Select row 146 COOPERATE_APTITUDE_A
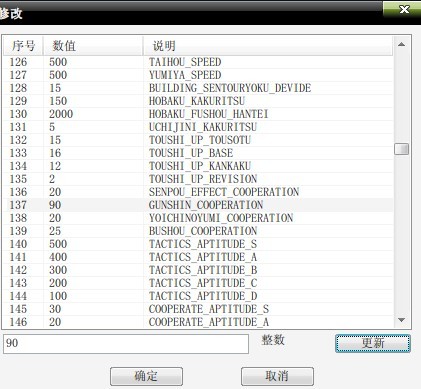 point(198,322)
